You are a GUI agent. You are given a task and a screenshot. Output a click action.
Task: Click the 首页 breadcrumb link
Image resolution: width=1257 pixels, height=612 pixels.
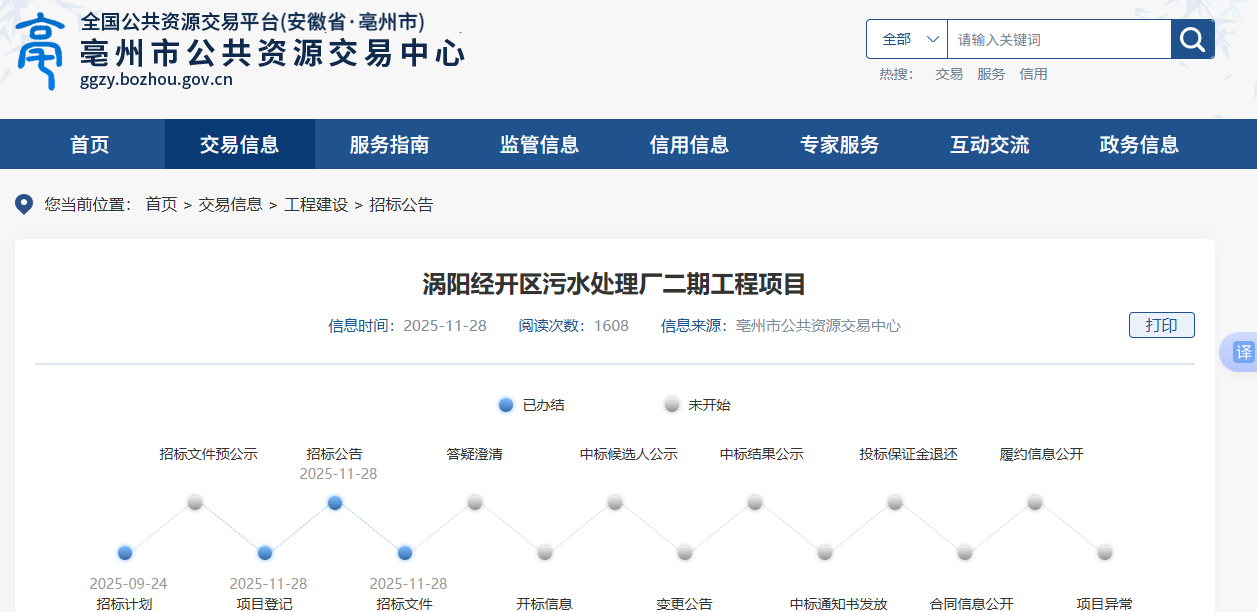pos(161,205)
